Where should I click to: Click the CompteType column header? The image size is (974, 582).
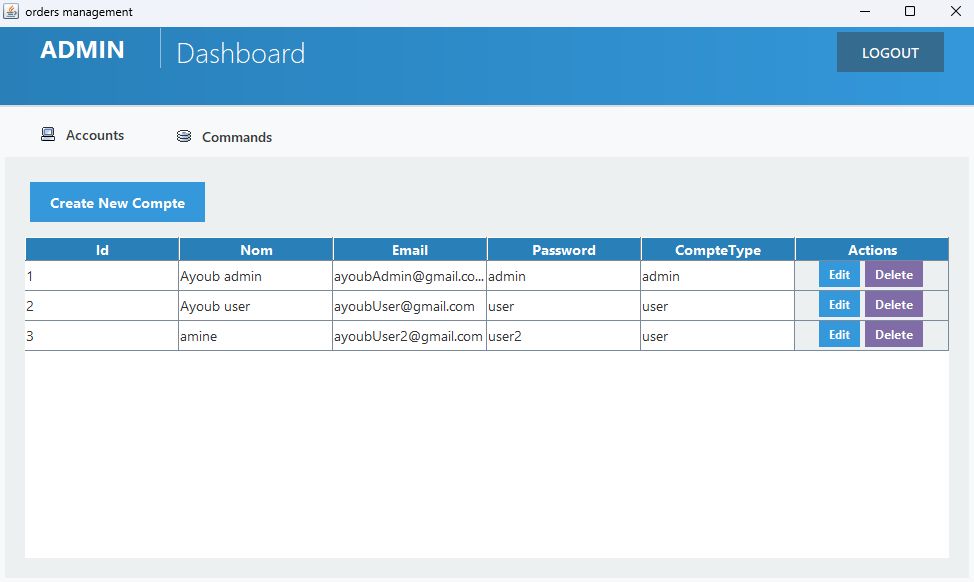(718, 250)
